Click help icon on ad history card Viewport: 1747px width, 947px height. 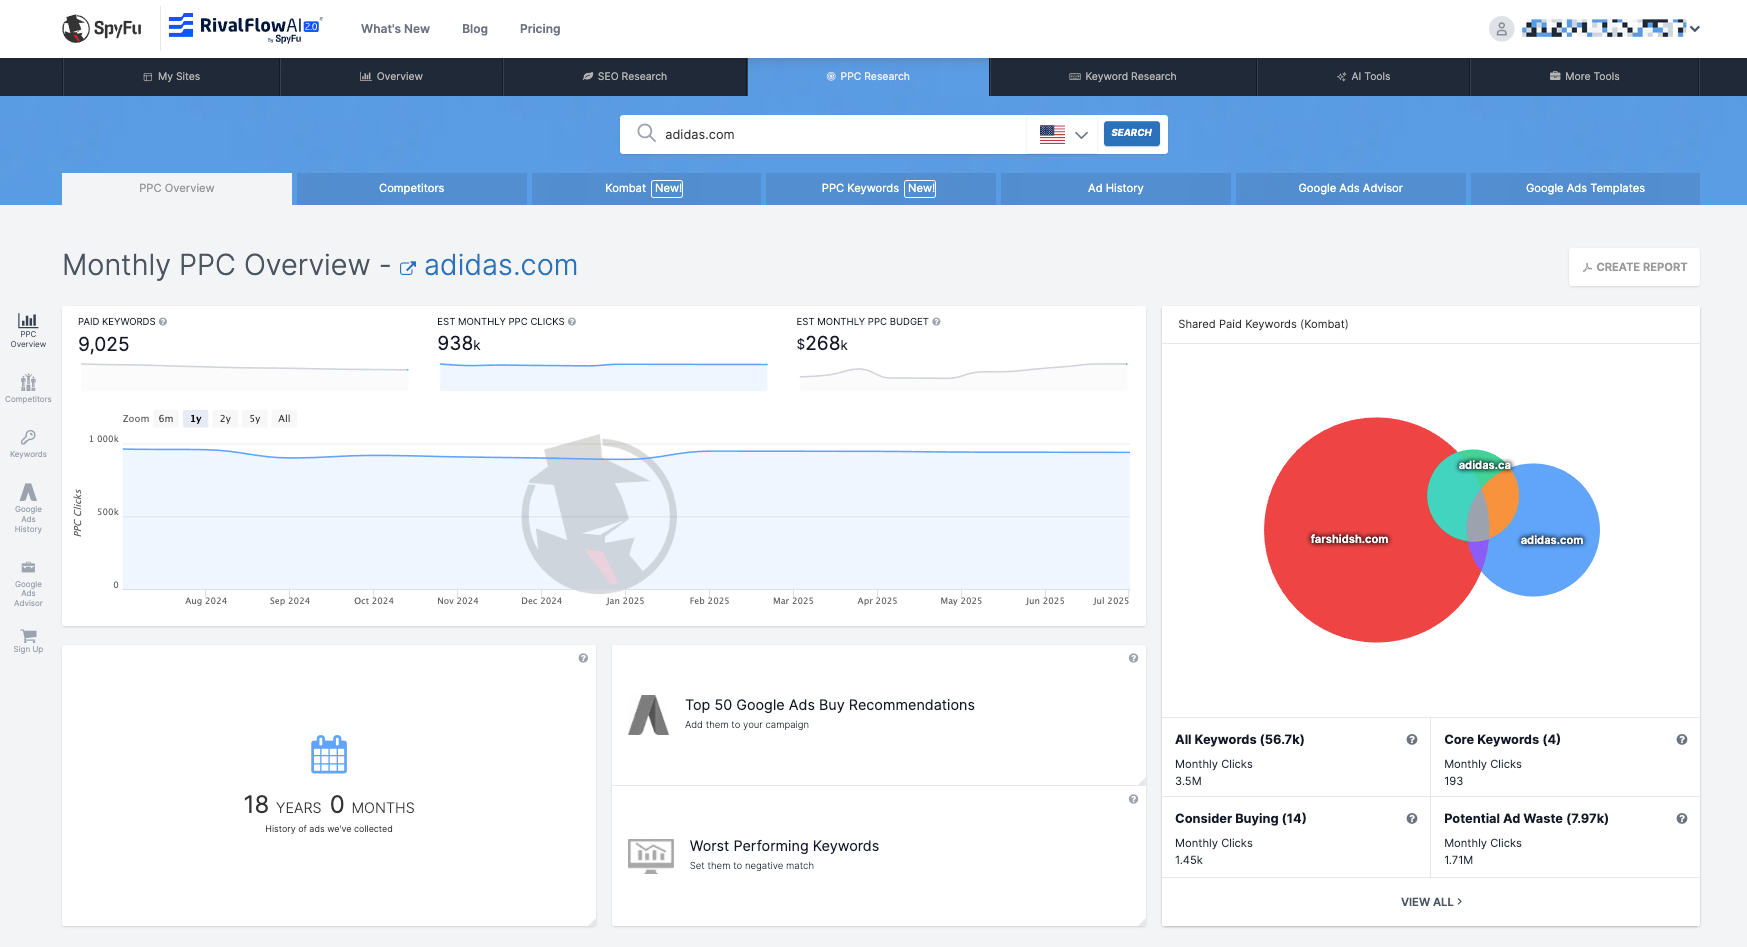click(583, 658)
